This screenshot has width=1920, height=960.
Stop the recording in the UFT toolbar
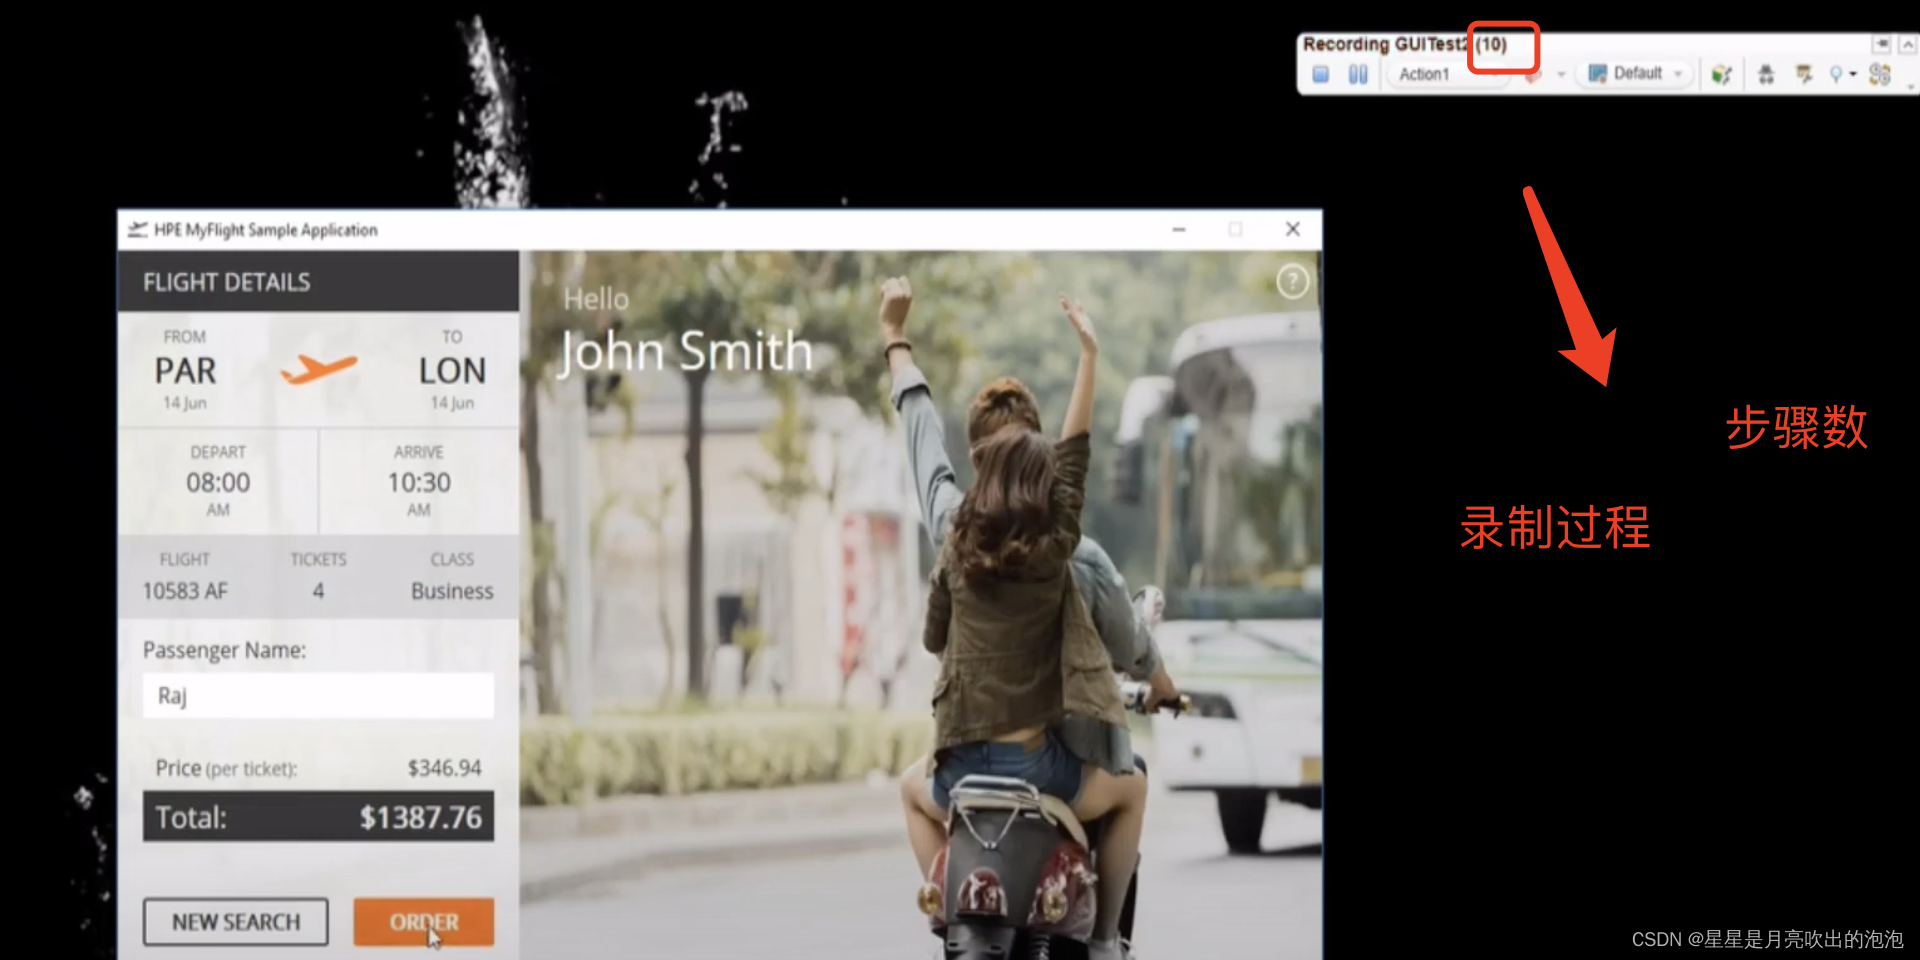[1320, 74]
